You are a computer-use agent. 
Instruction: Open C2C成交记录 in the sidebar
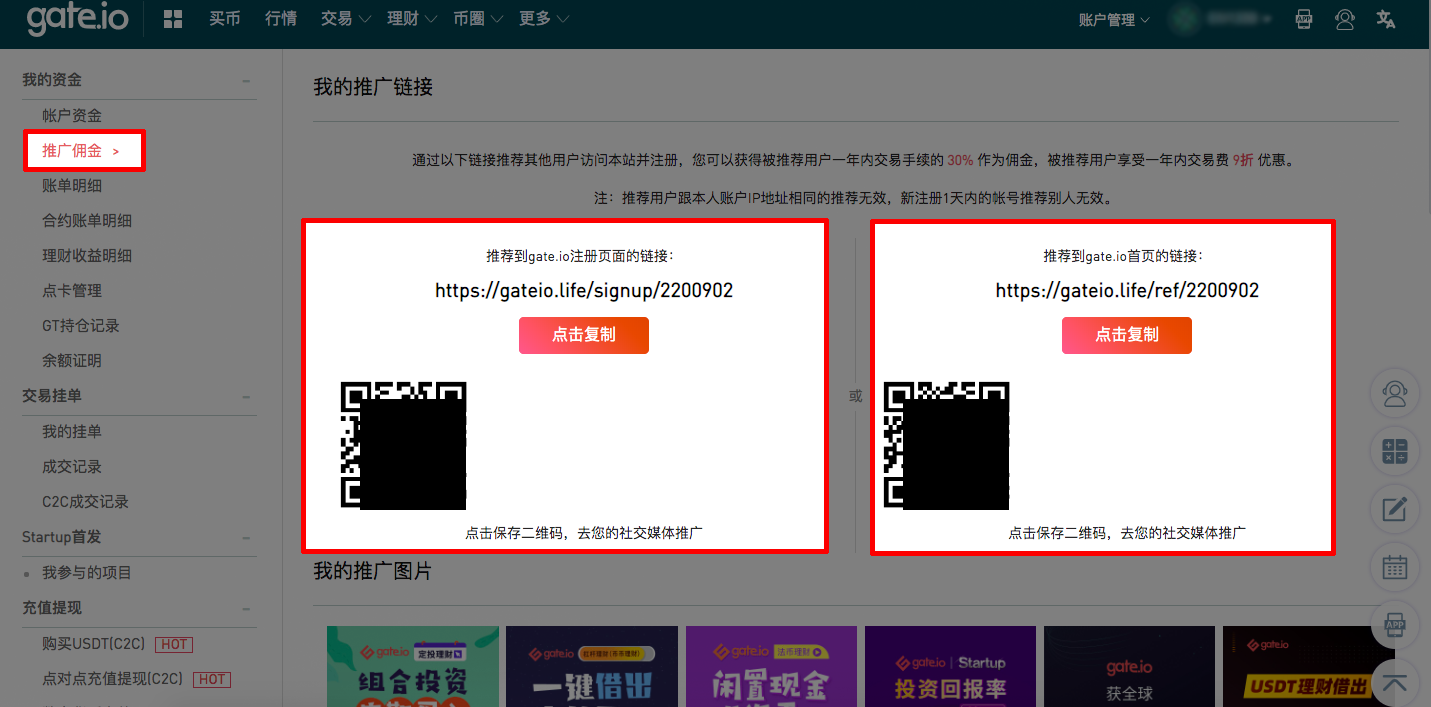(86, 502)
